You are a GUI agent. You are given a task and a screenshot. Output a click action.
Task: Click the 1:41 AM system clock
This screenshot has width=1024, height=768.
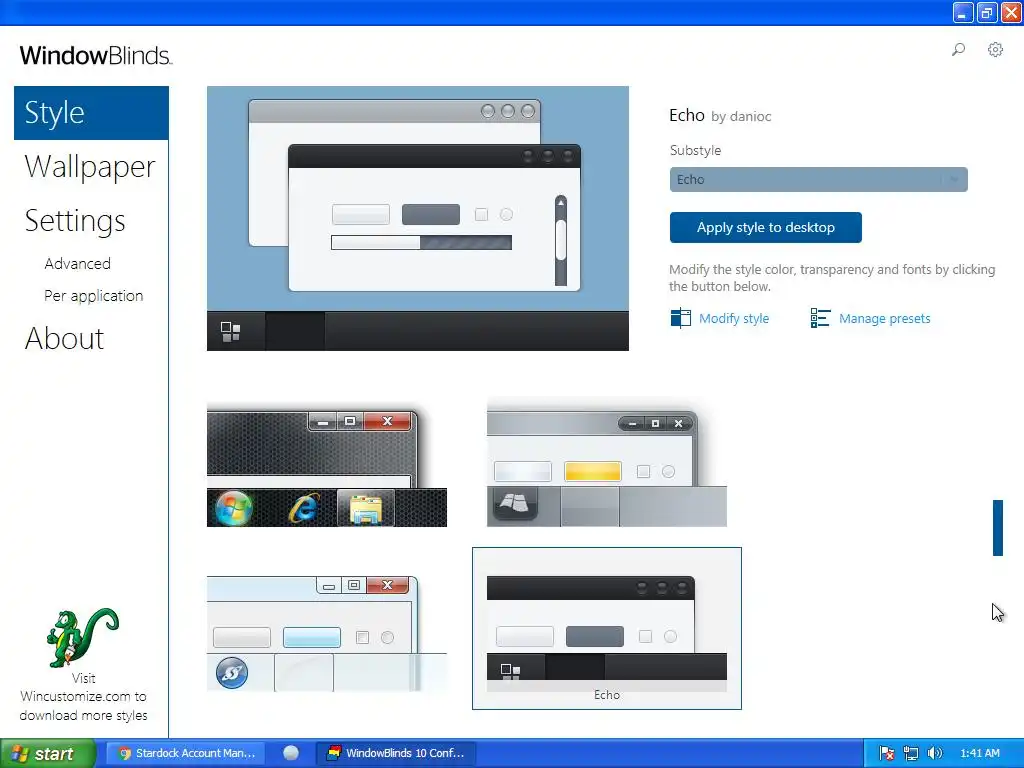(x=980, y=754)
